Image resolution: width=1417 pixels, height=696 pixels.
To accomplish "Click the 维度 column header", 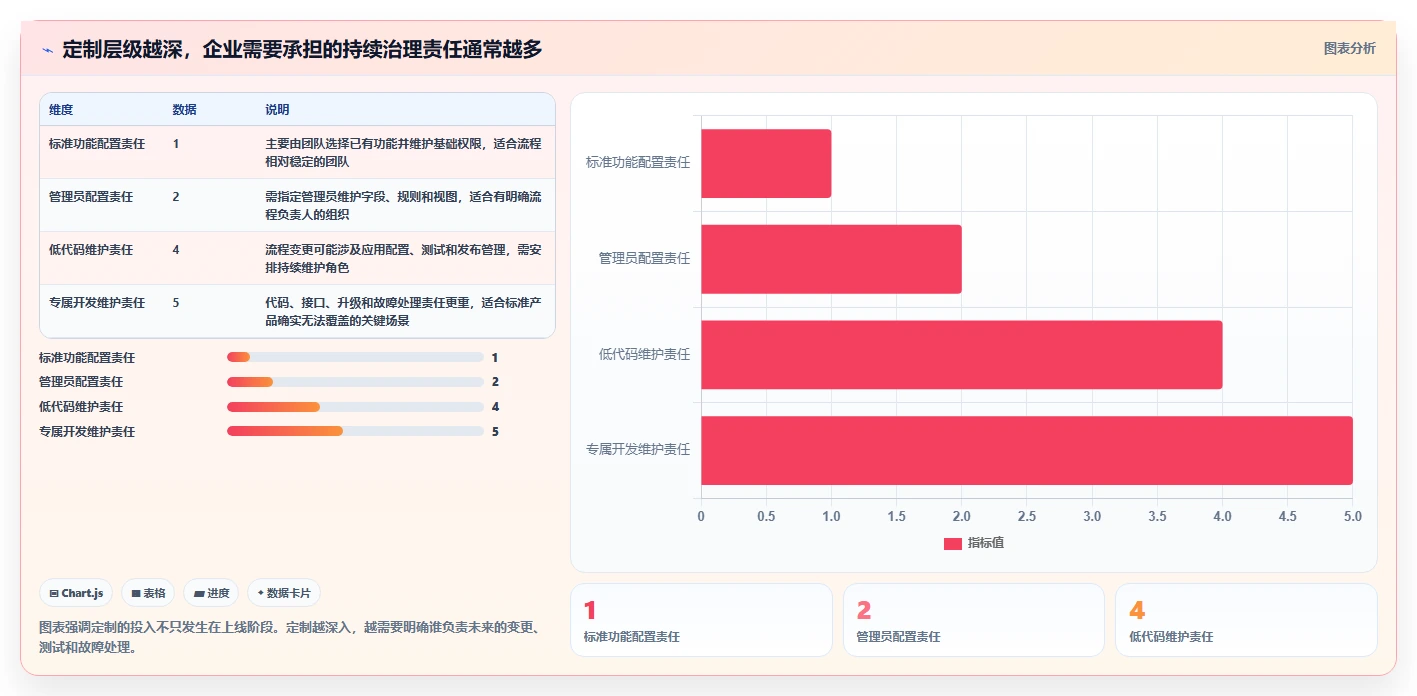I will pos(61,110).
